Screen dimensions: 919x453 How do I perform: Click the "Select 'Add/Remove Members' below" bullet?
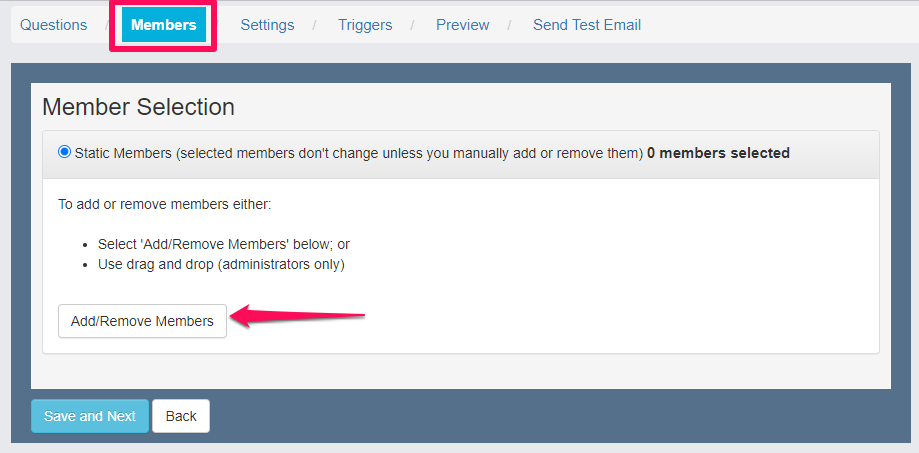[224, 244]
